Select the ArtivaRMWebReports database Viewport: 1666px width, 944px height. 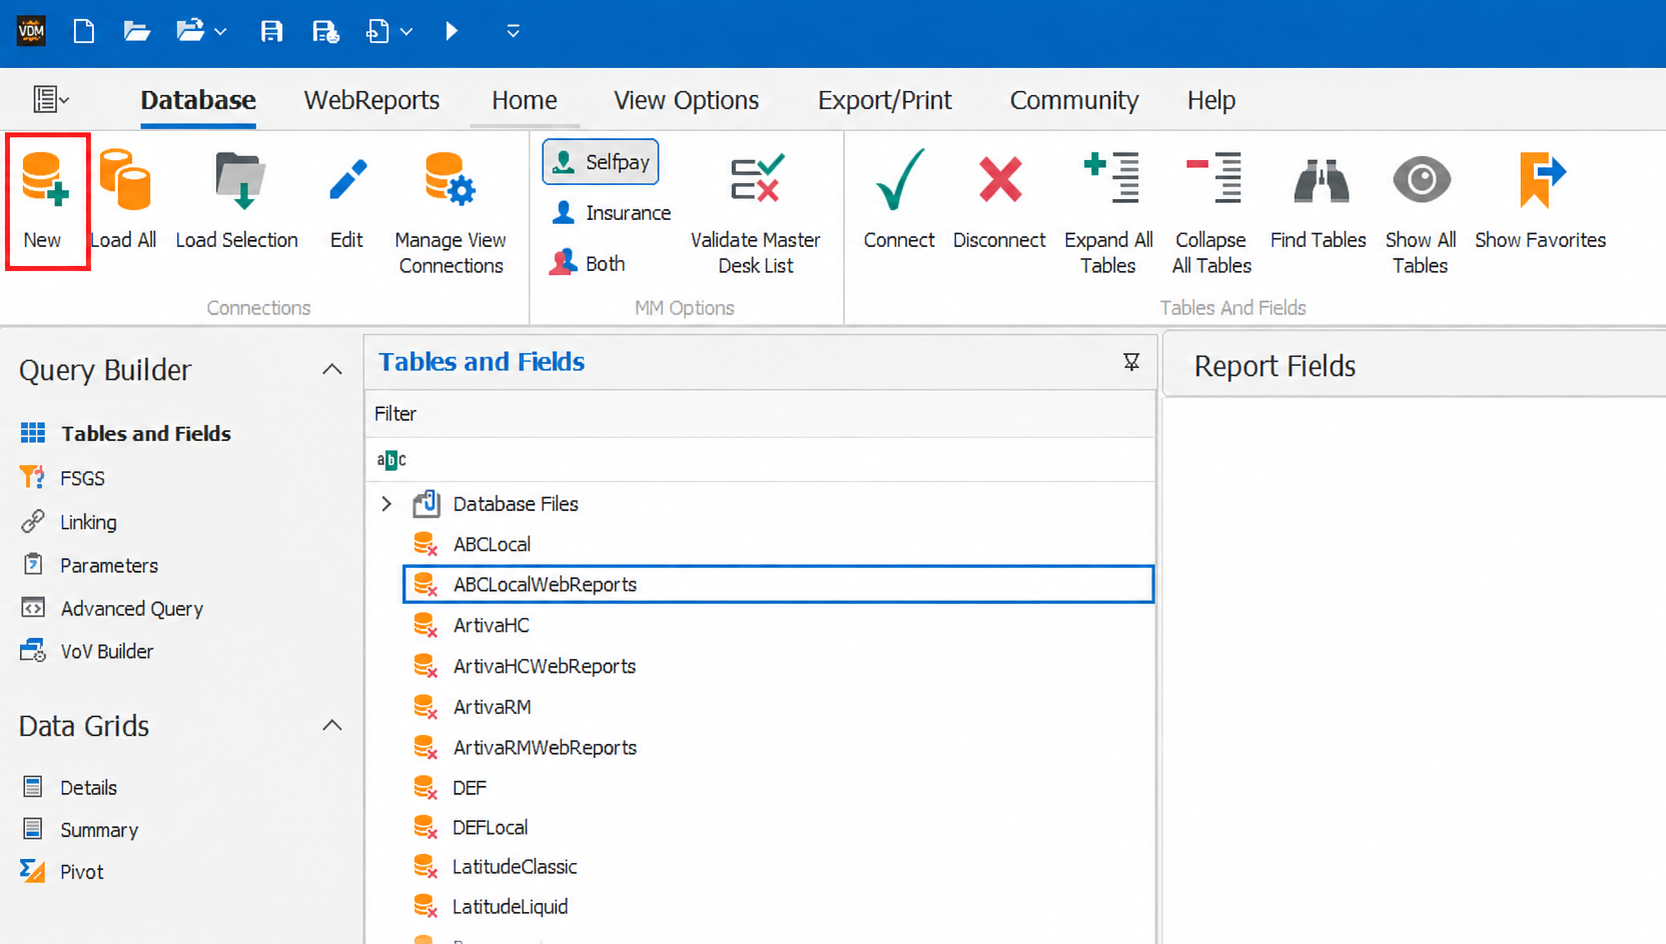(x=545, y=747)
